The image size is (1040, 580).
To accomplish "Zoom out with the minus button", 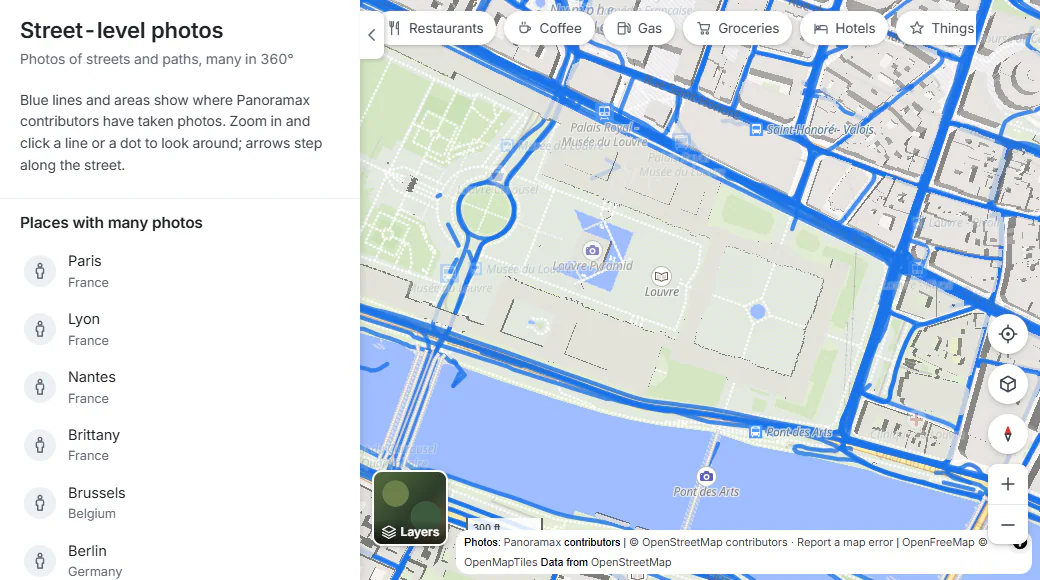I will (1008, 525).
